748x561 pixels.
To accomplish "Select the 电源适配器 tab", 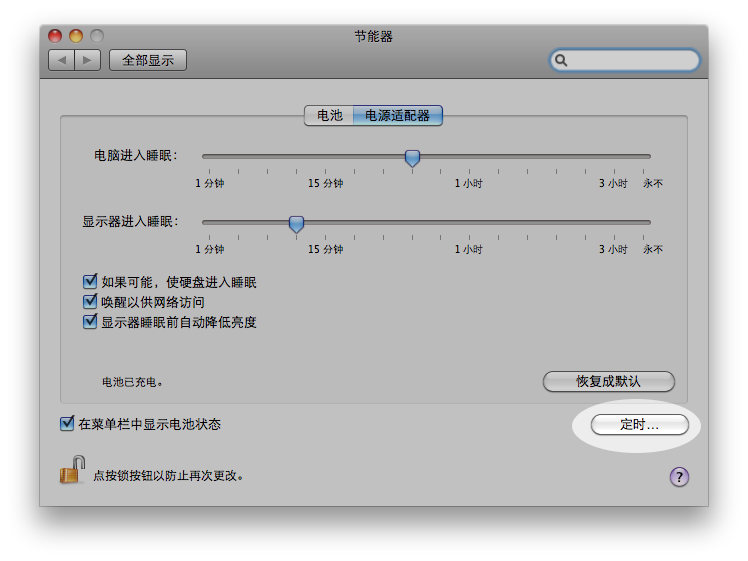I will tap(397, 115).
